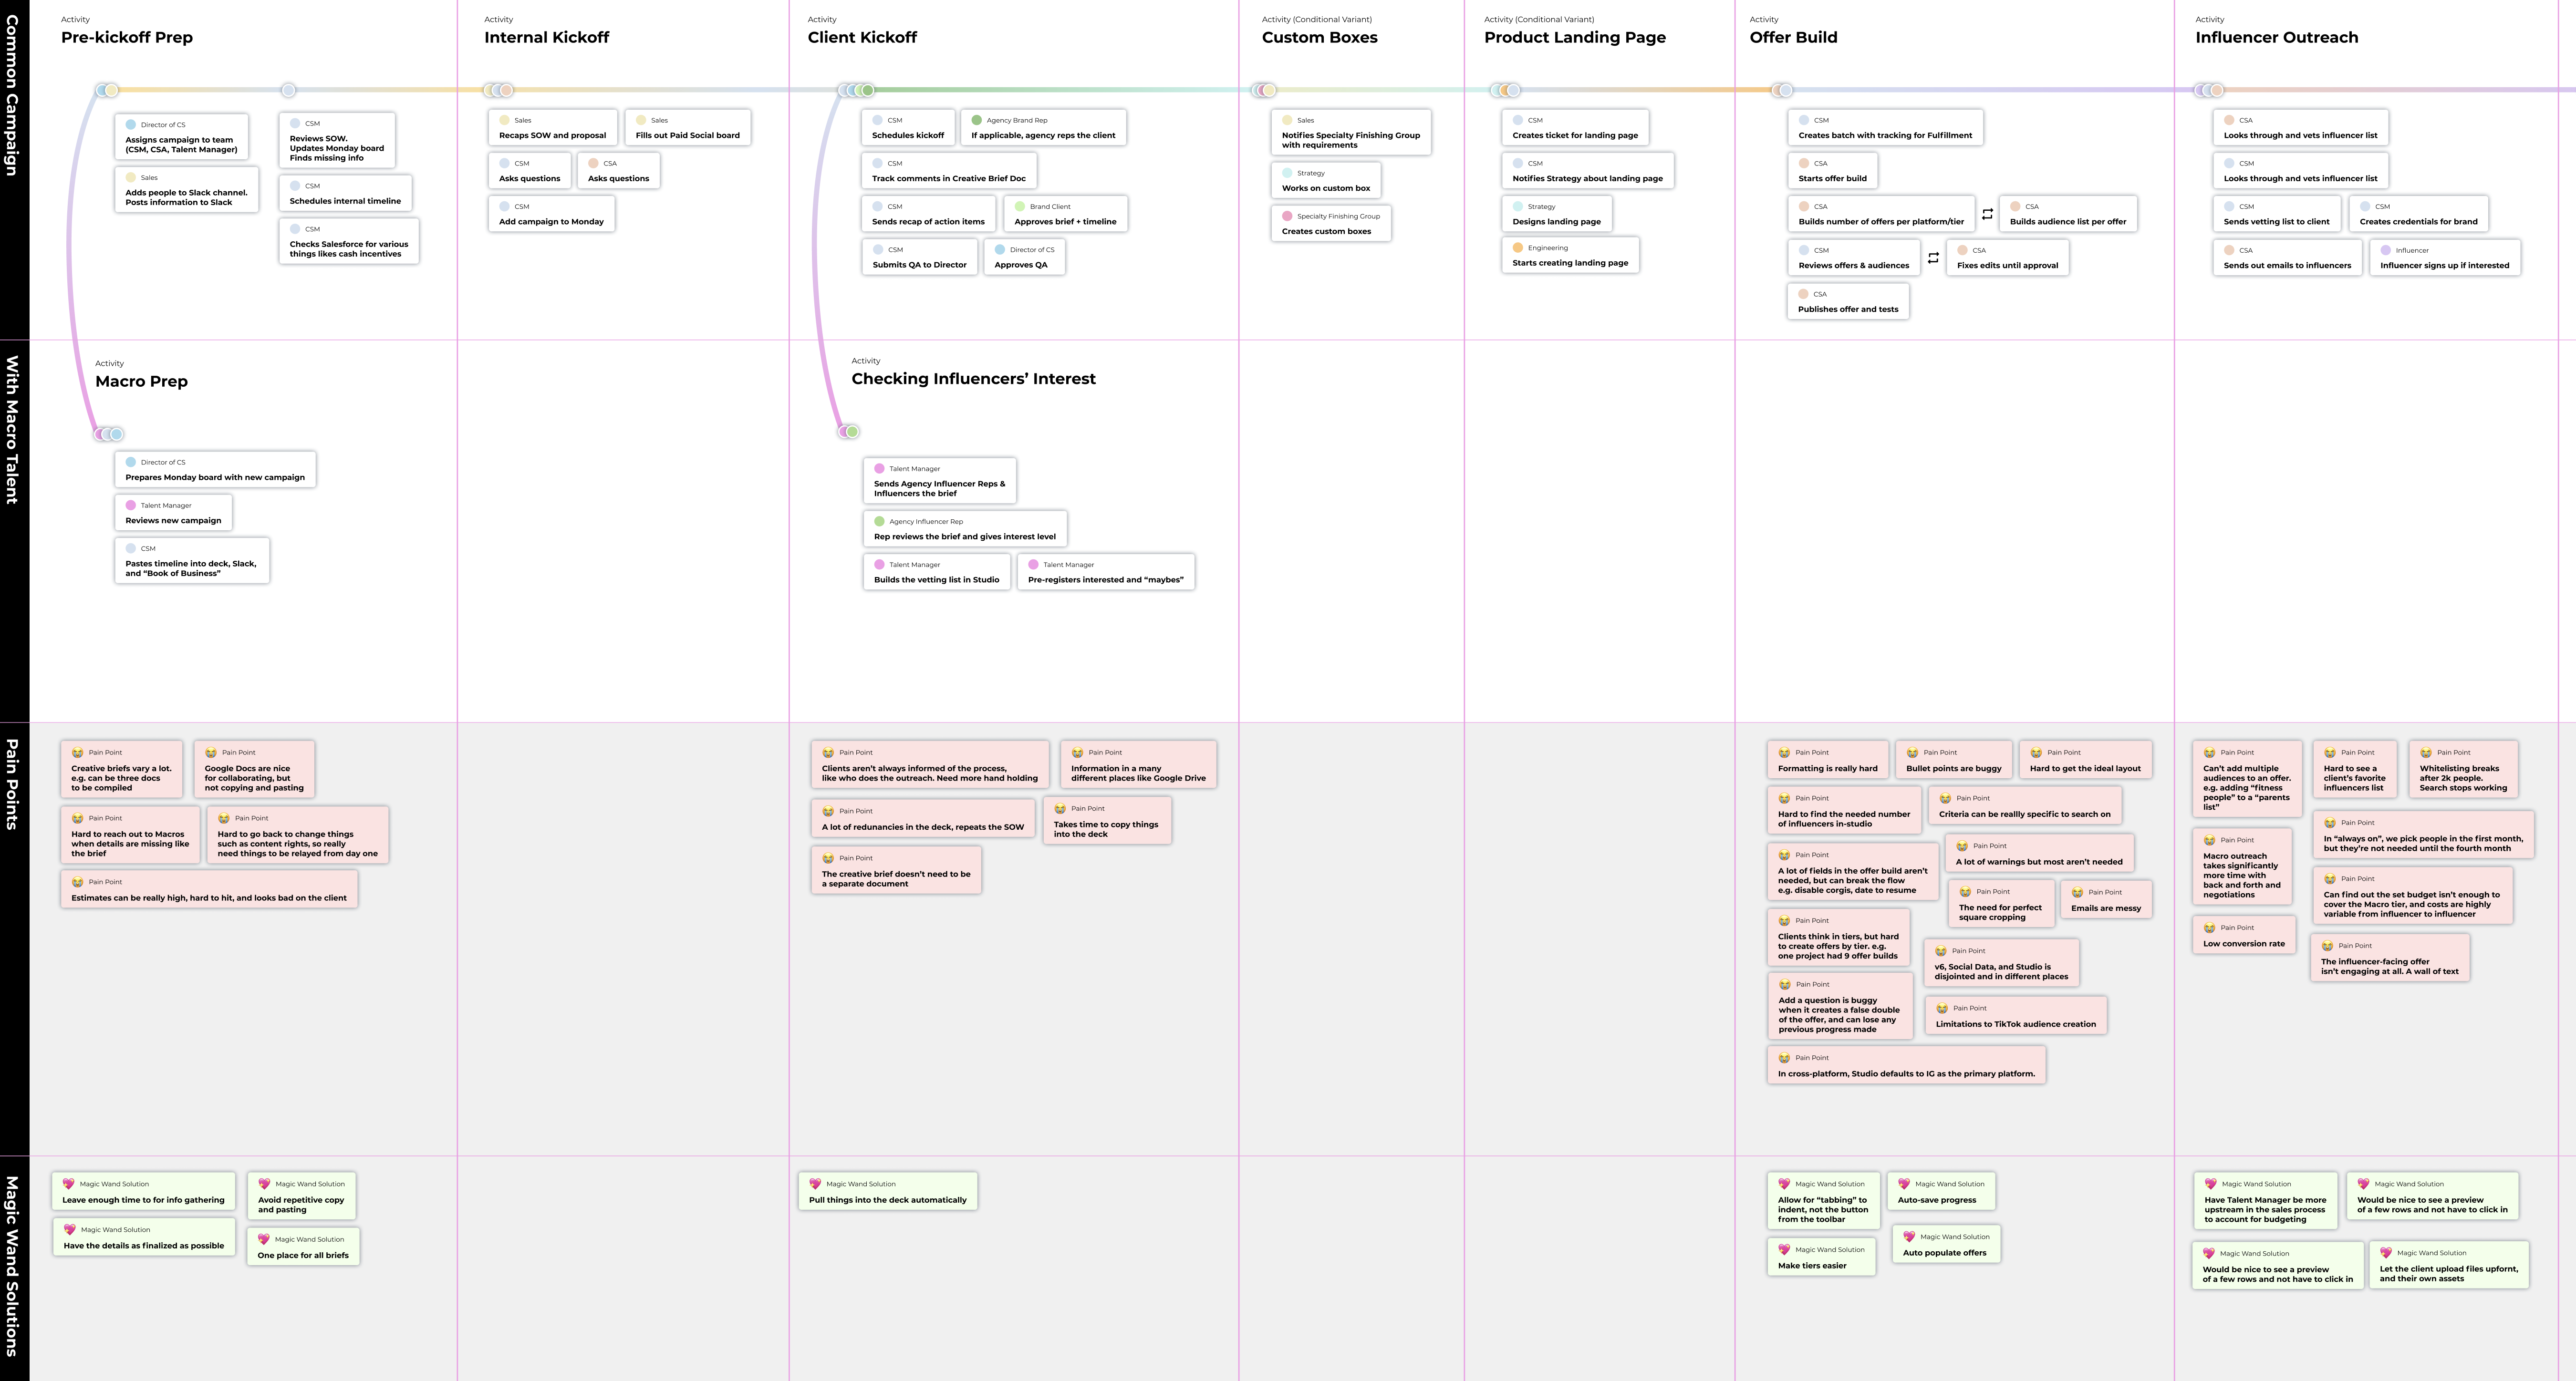Screen dimensions: 2576x1381
Task: Click emoji on Takes time to copy things card
Action: [1060, 809]
